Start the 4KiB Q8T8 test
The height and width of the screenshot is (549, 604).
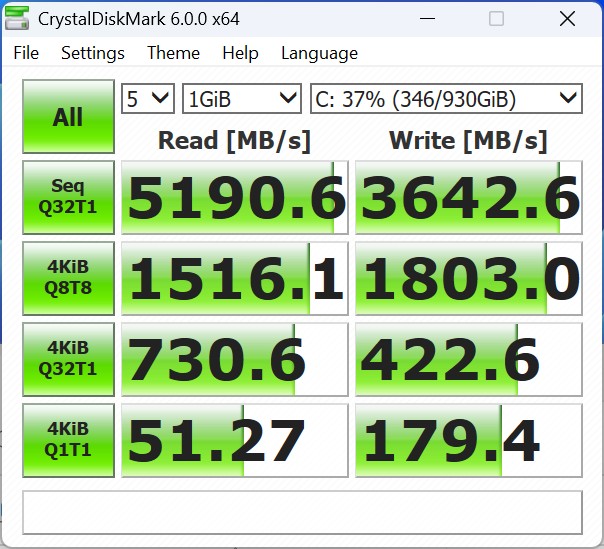(67, 278)
